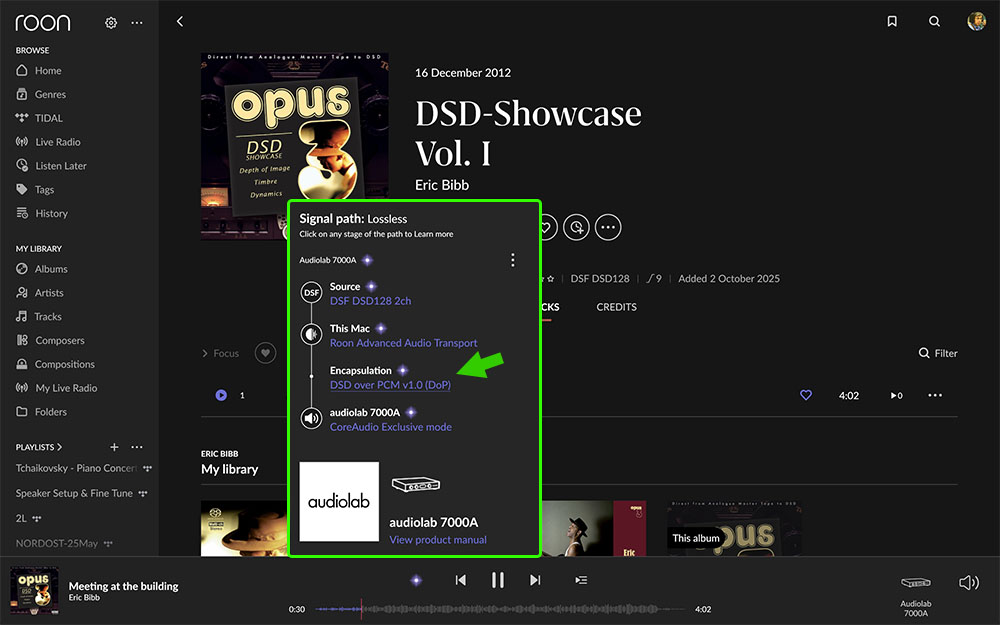Seek within the track waveform bar
Viewport: 1000px width, 625px height.
(x=500, y=609)
